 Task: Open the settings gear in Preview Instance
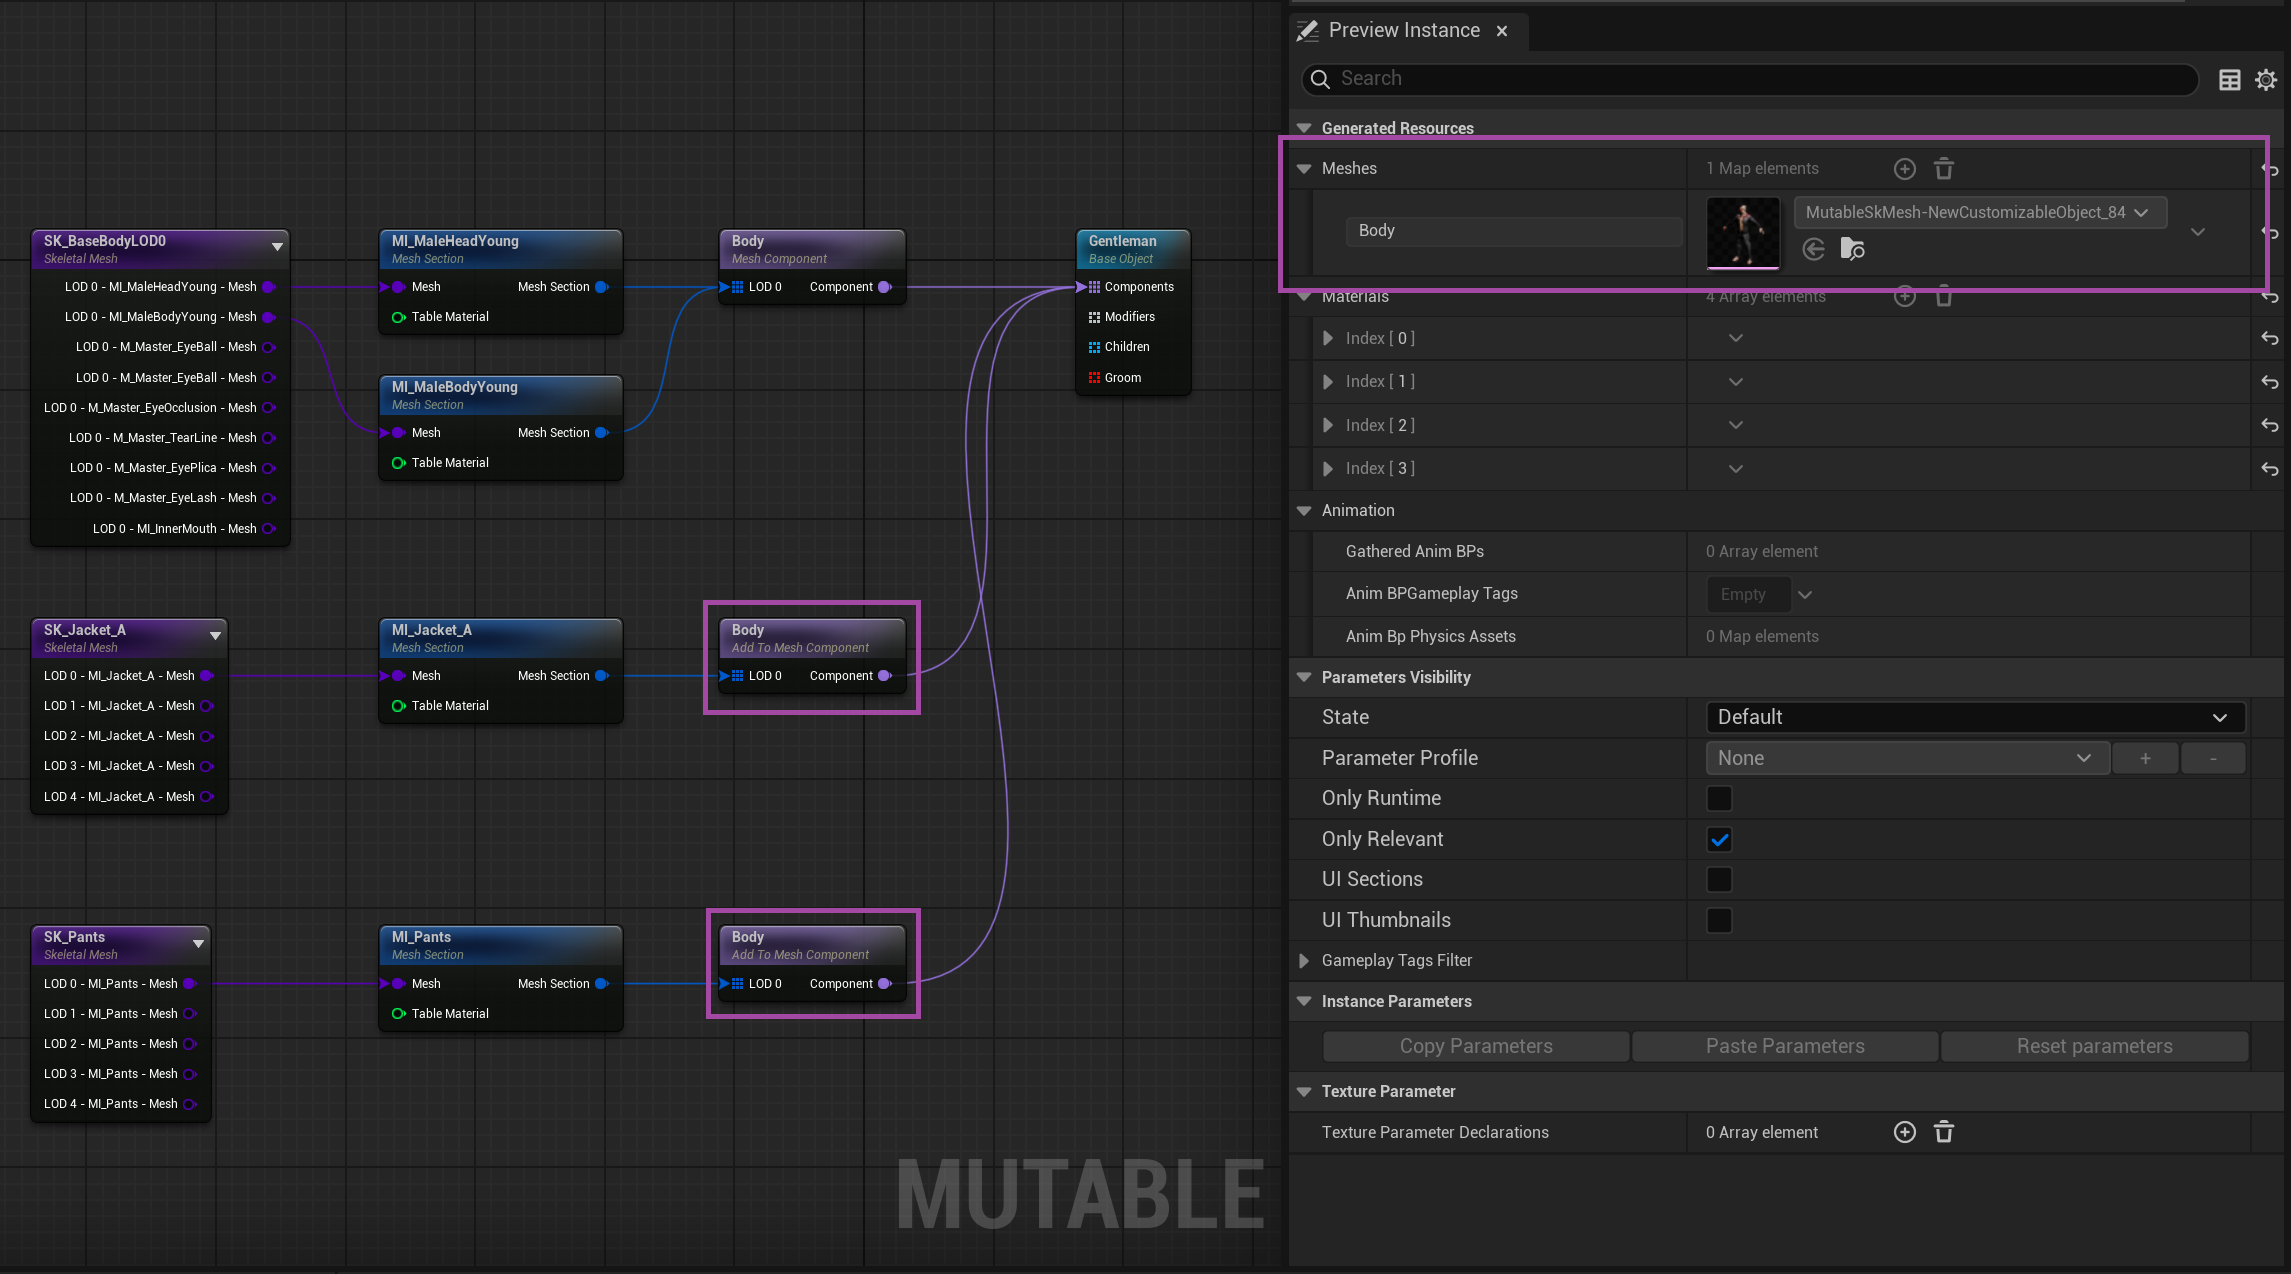2266,80
